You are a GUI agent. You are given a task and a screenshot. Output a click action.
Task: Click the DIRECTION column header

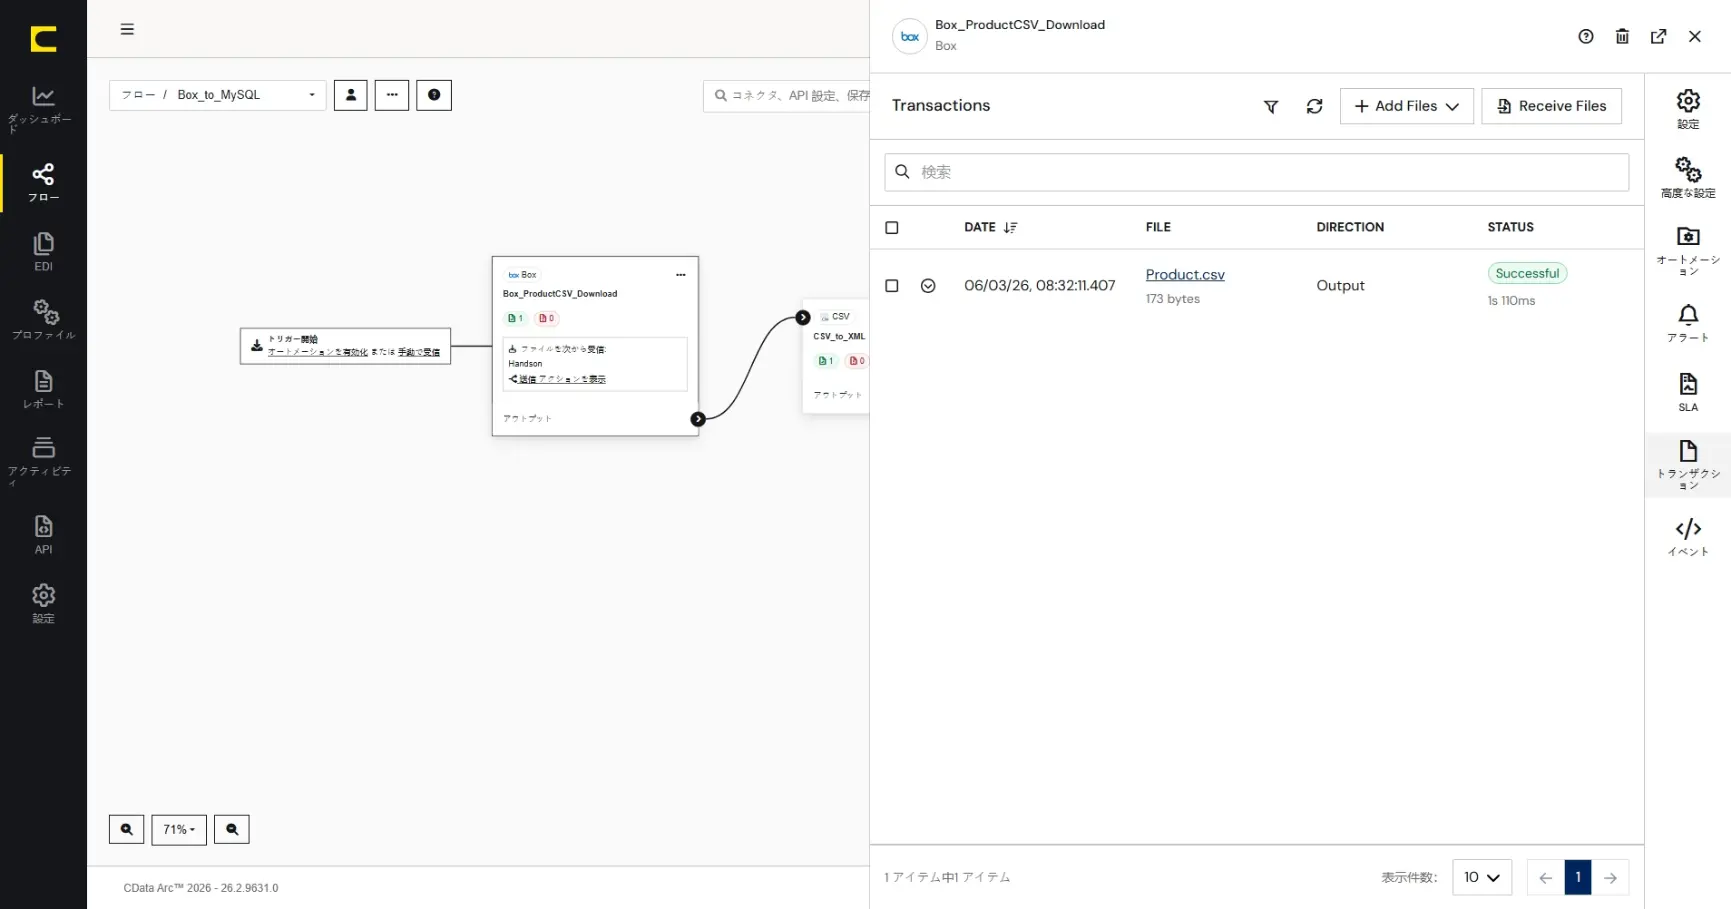tap(1350, 227)
